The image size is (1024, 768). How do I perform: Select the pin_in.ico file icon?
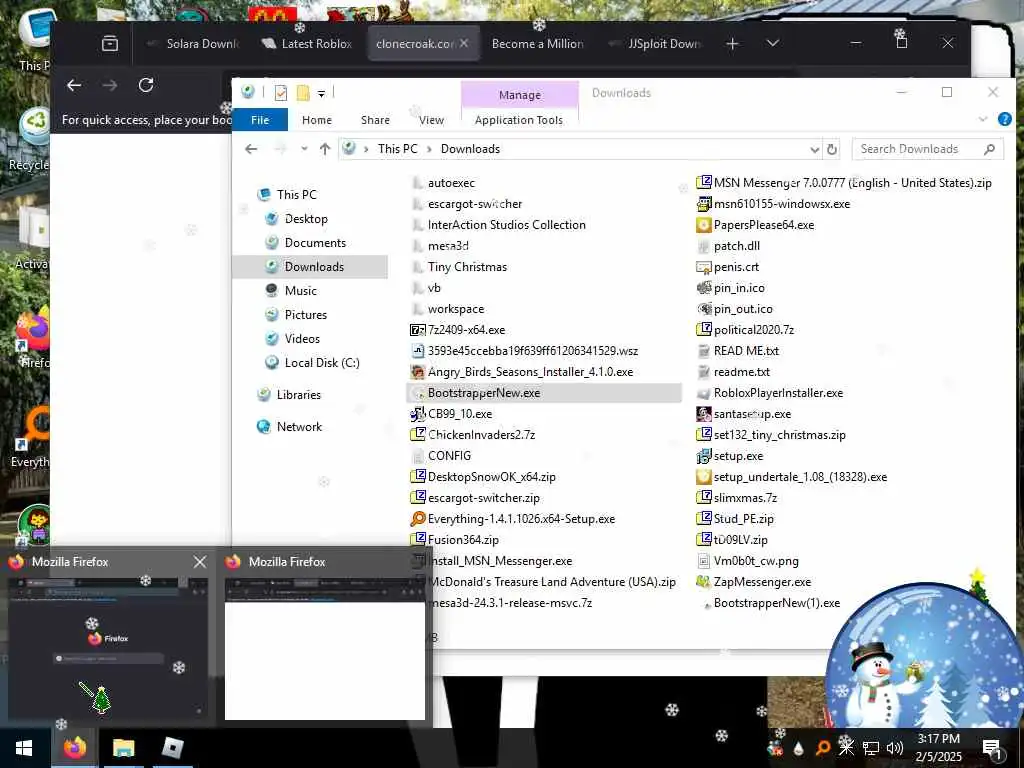tap(703, 288)
